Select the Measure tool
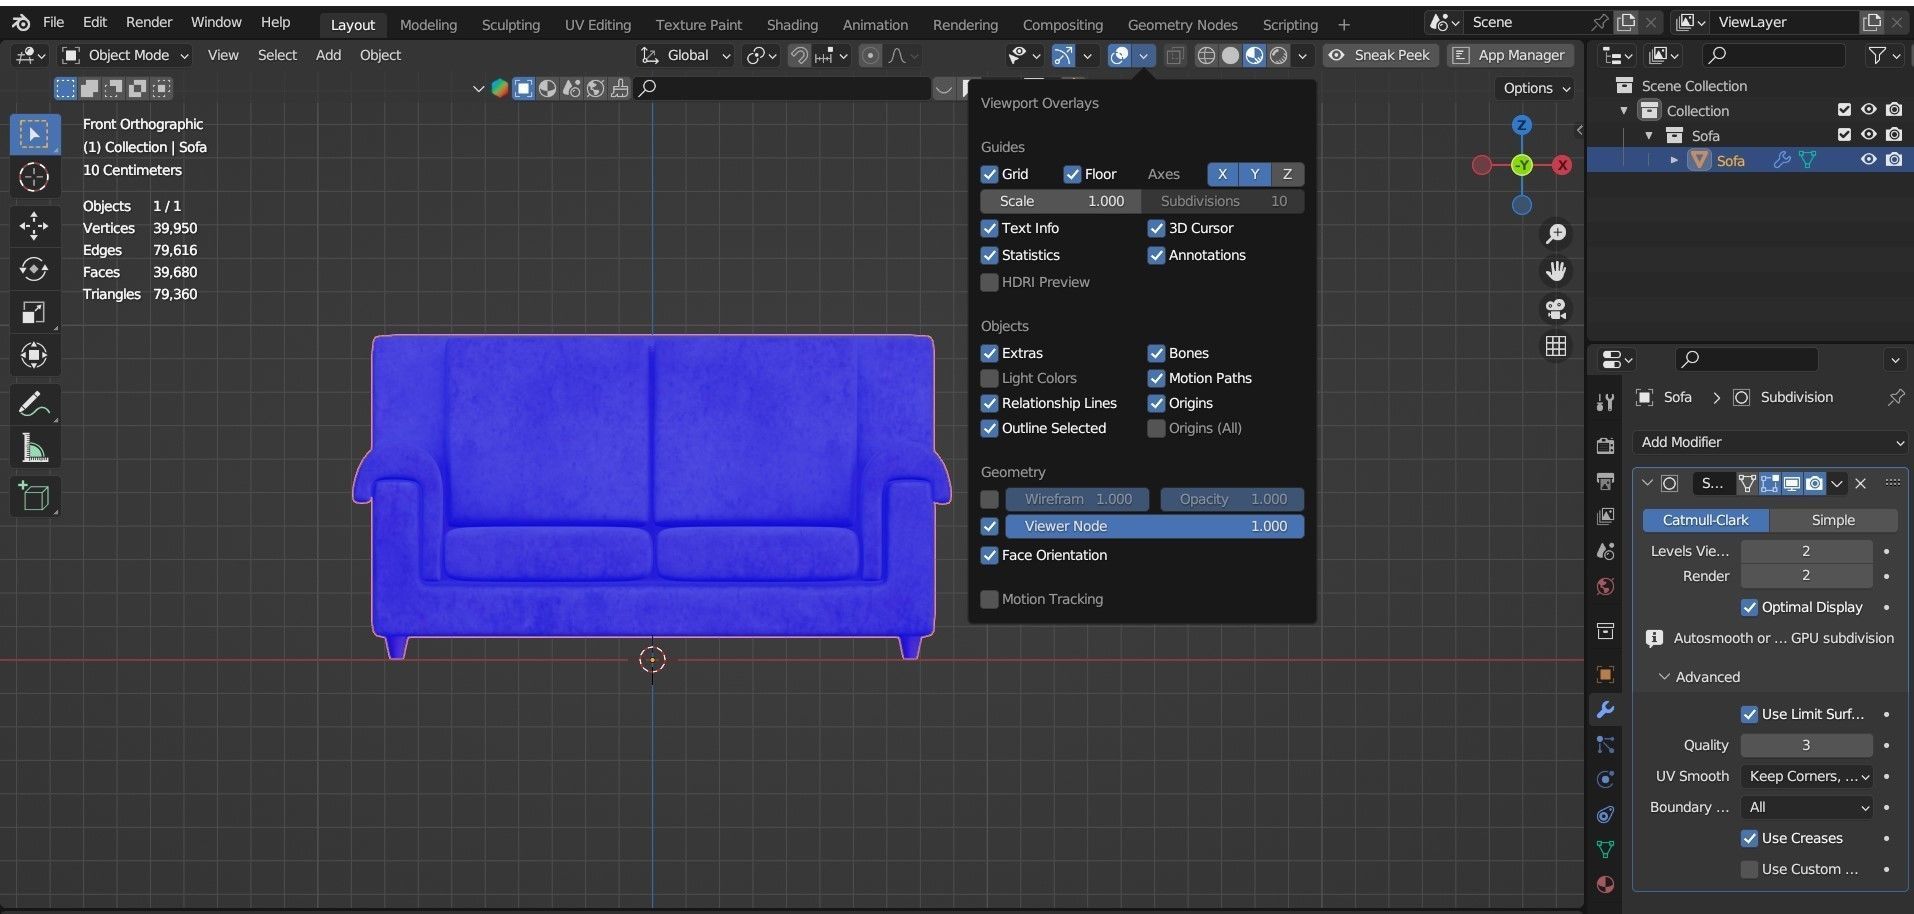The height and width of the screenshot is (914, 1914). [34, 448]
